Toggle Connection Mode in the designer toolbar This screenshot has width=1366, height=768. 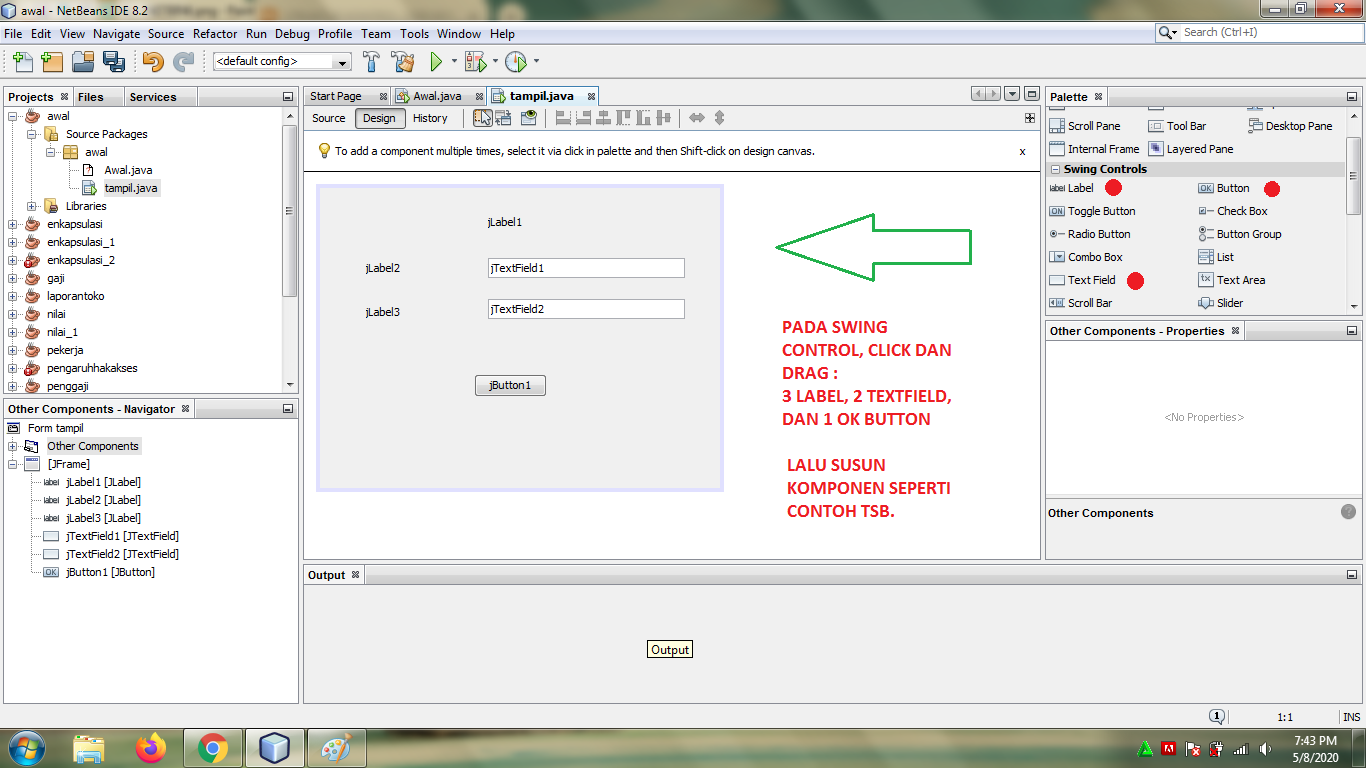[x=501, y=117]
